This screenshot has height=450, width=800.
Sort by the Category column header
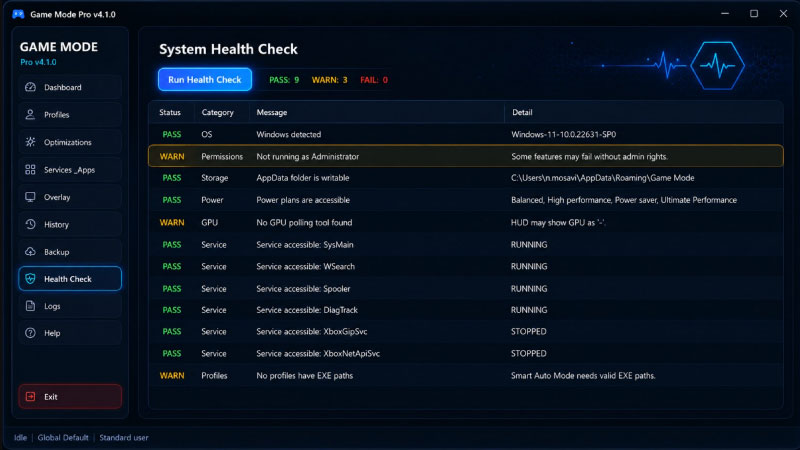coord(217,112)
